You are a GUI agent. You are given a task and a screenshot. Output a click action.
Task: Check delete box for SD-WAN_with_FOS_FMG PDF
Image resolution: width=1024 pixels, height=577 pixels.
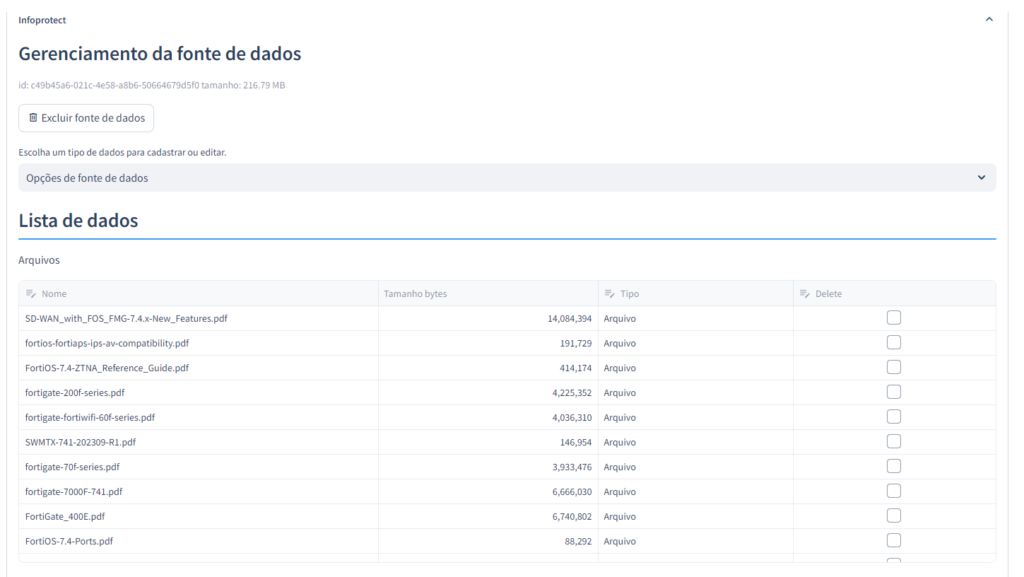click(894, 318)
